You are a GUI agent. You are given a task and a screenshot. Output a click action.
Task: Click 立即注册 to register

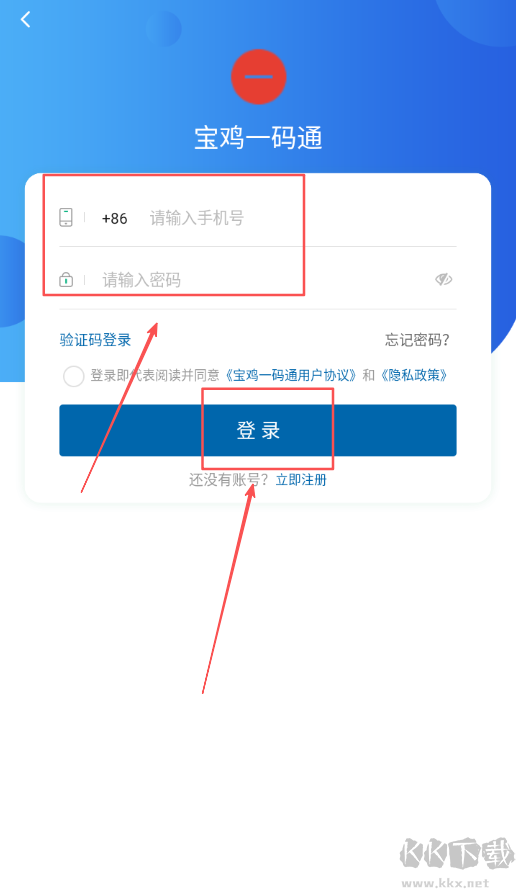click(301, 480)
